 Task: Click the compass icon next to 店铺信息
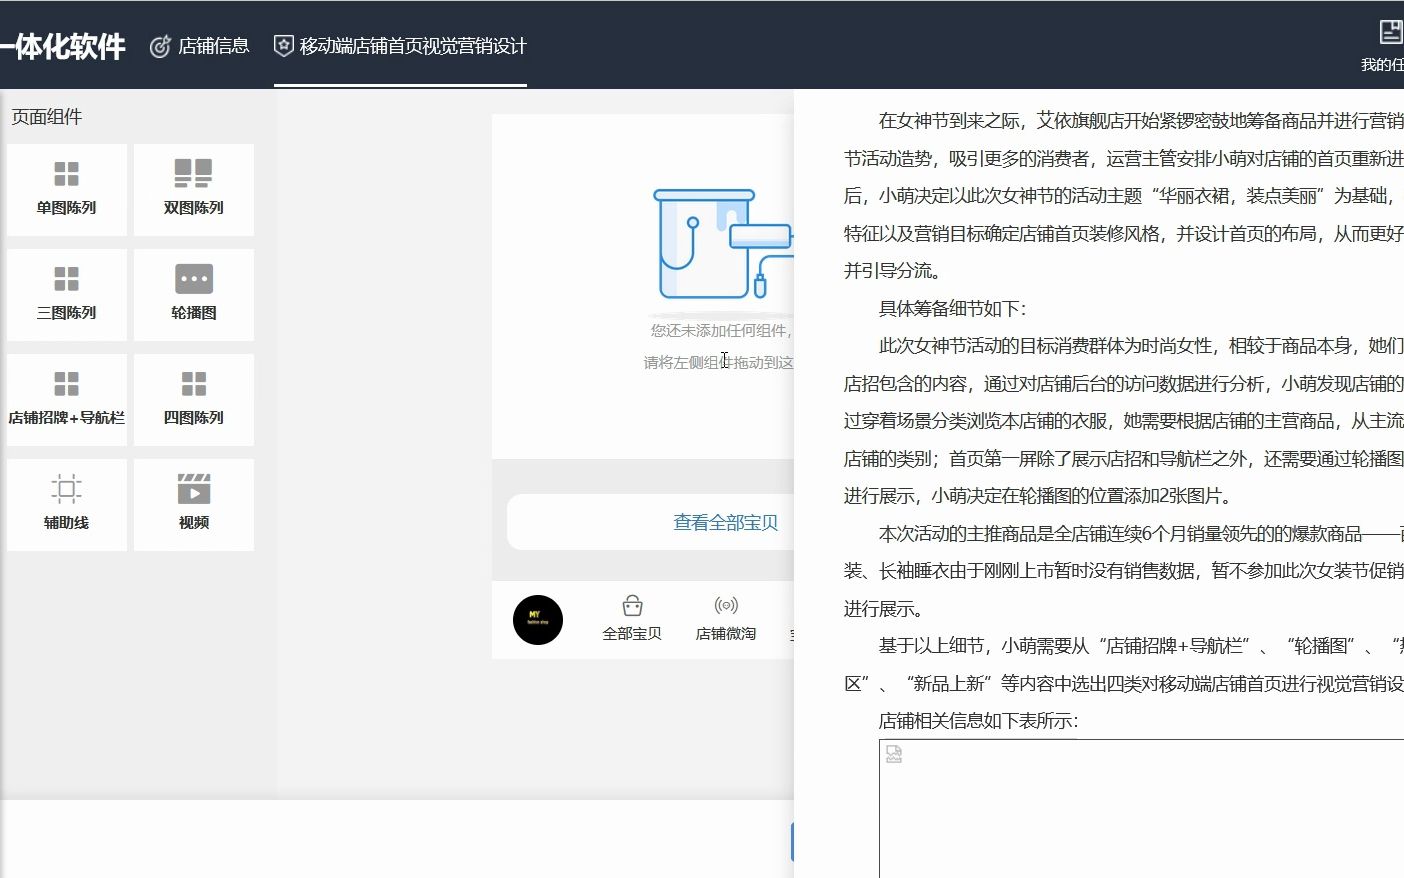pyautogui.click(x=160, y=45)
